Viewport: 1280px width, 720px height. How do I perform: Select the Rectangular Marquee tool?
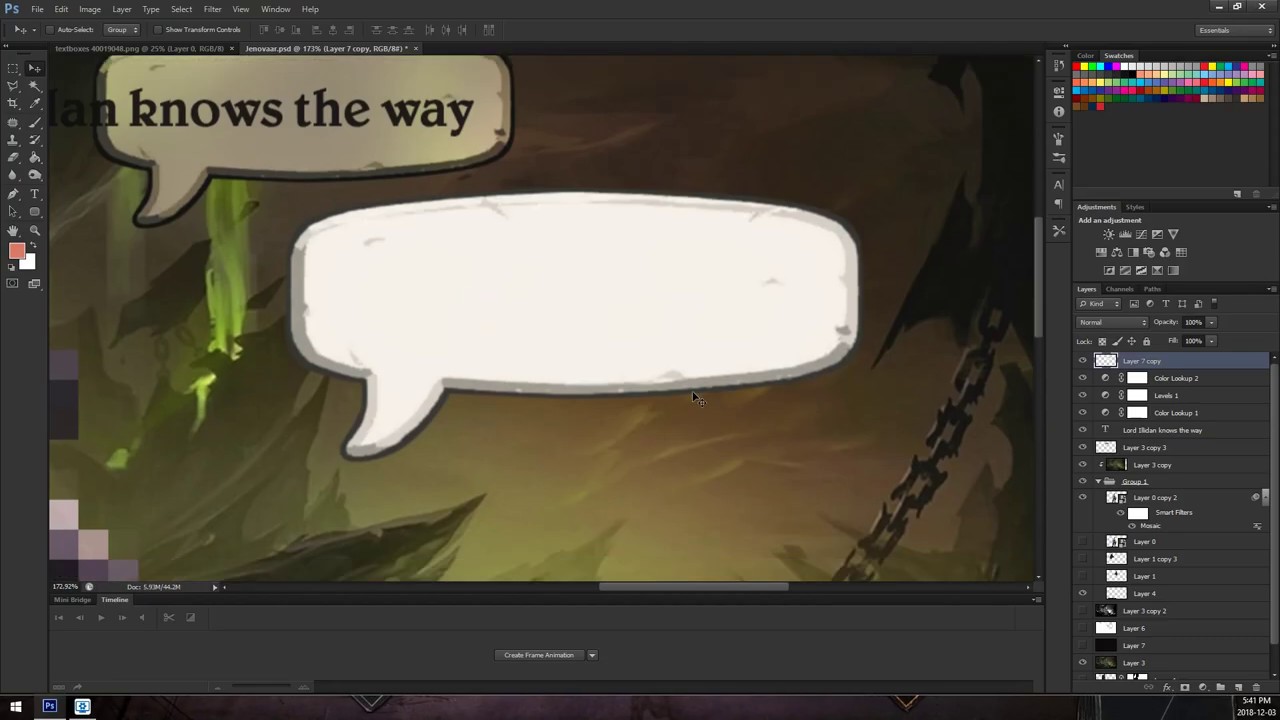(x=13, y=69)
